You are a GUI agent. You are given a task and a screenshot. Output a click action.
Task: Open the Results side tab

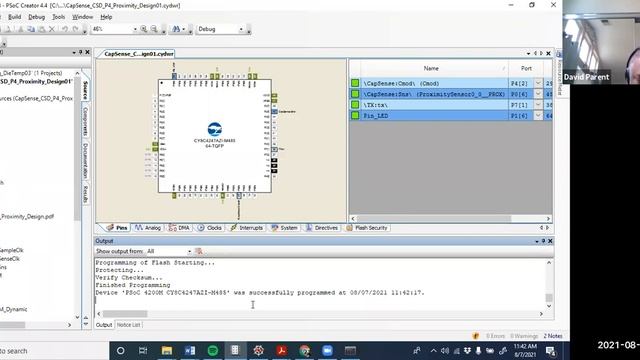(85, 193)
